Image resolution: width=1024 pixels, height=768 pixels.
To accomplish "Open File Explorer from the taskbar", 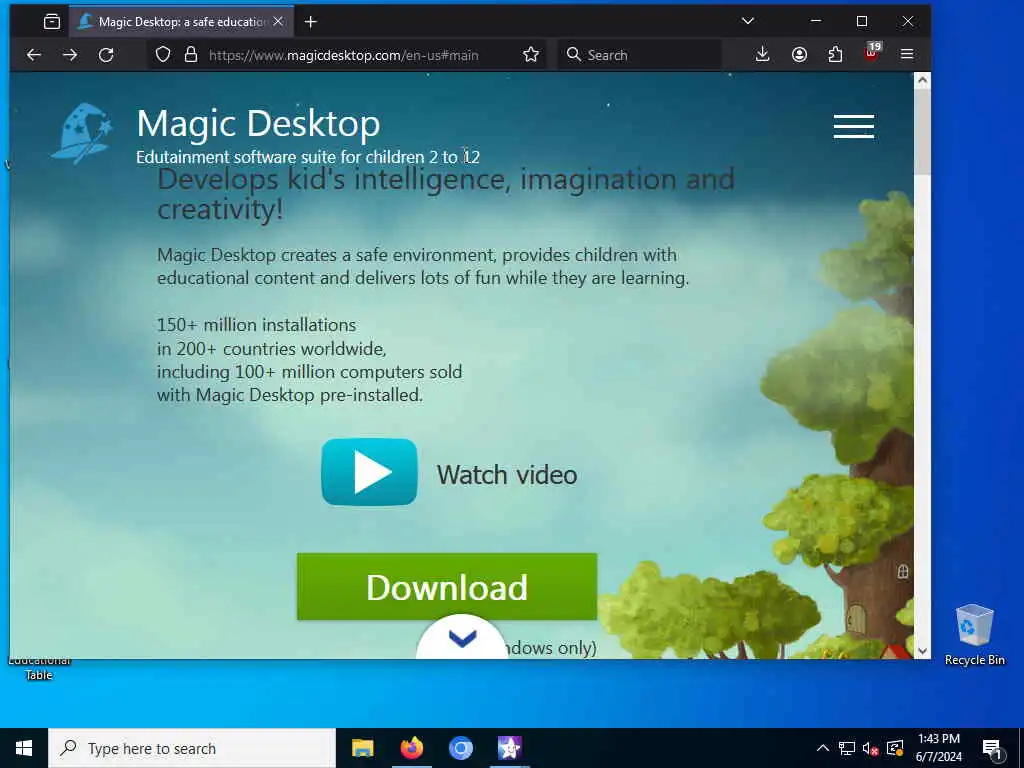I will pyautogui.click(x=362, y=748).
